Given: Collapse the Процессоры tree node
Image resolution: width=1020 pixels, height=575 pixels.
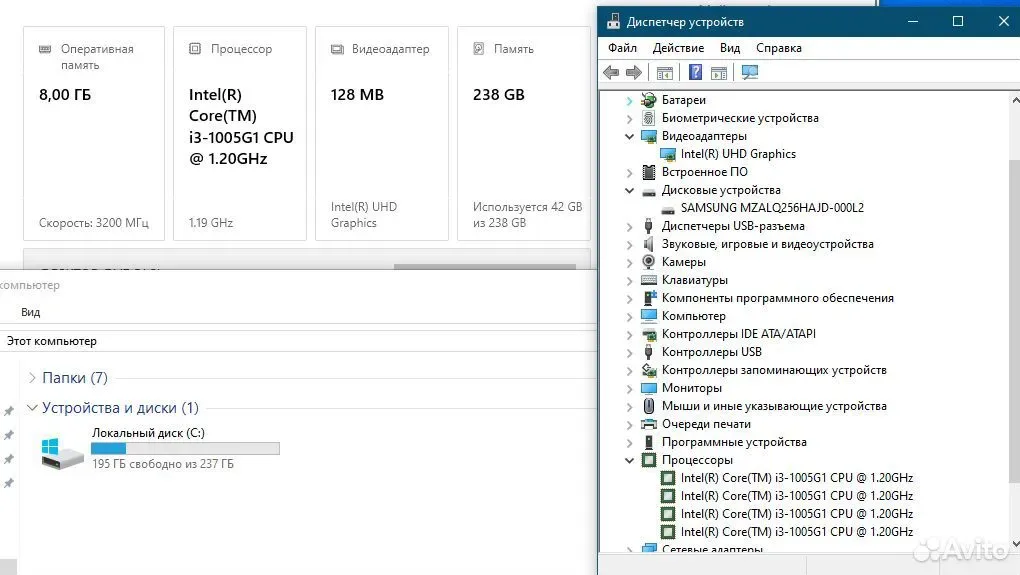Looking at the screenshot, I should click(x=629, y=461).
